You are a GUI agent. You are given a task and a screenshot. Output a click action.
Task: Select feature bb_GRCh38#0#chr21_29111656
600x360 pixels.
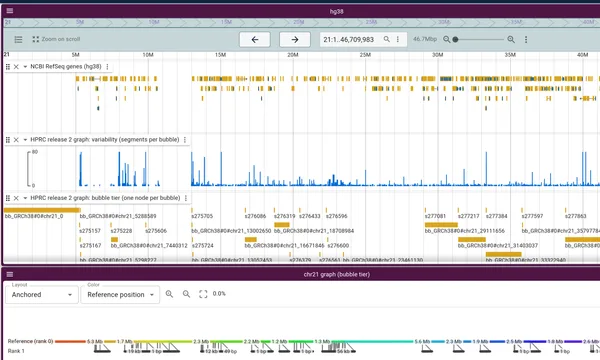(x=441, y=225)
